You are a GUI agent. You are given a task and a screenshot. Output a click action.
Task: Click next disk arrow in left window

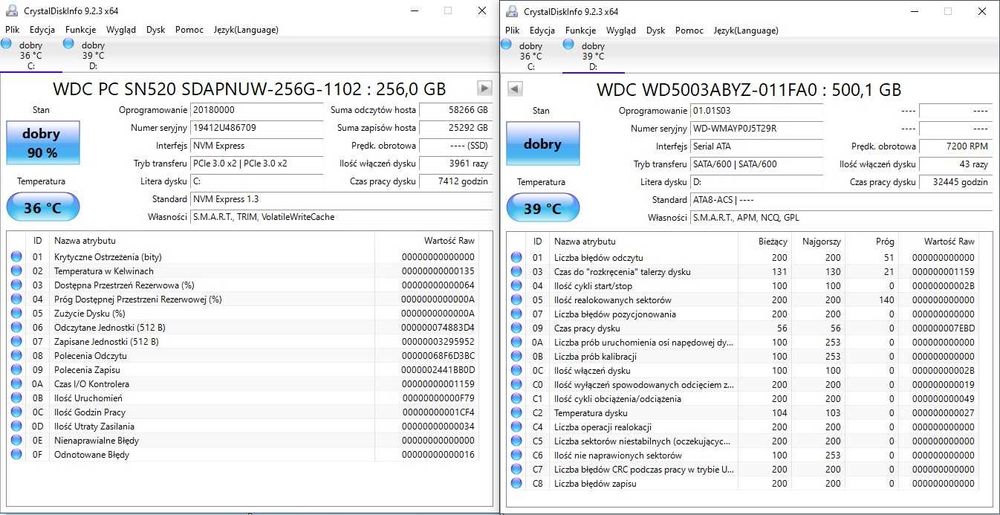point(485,88)
